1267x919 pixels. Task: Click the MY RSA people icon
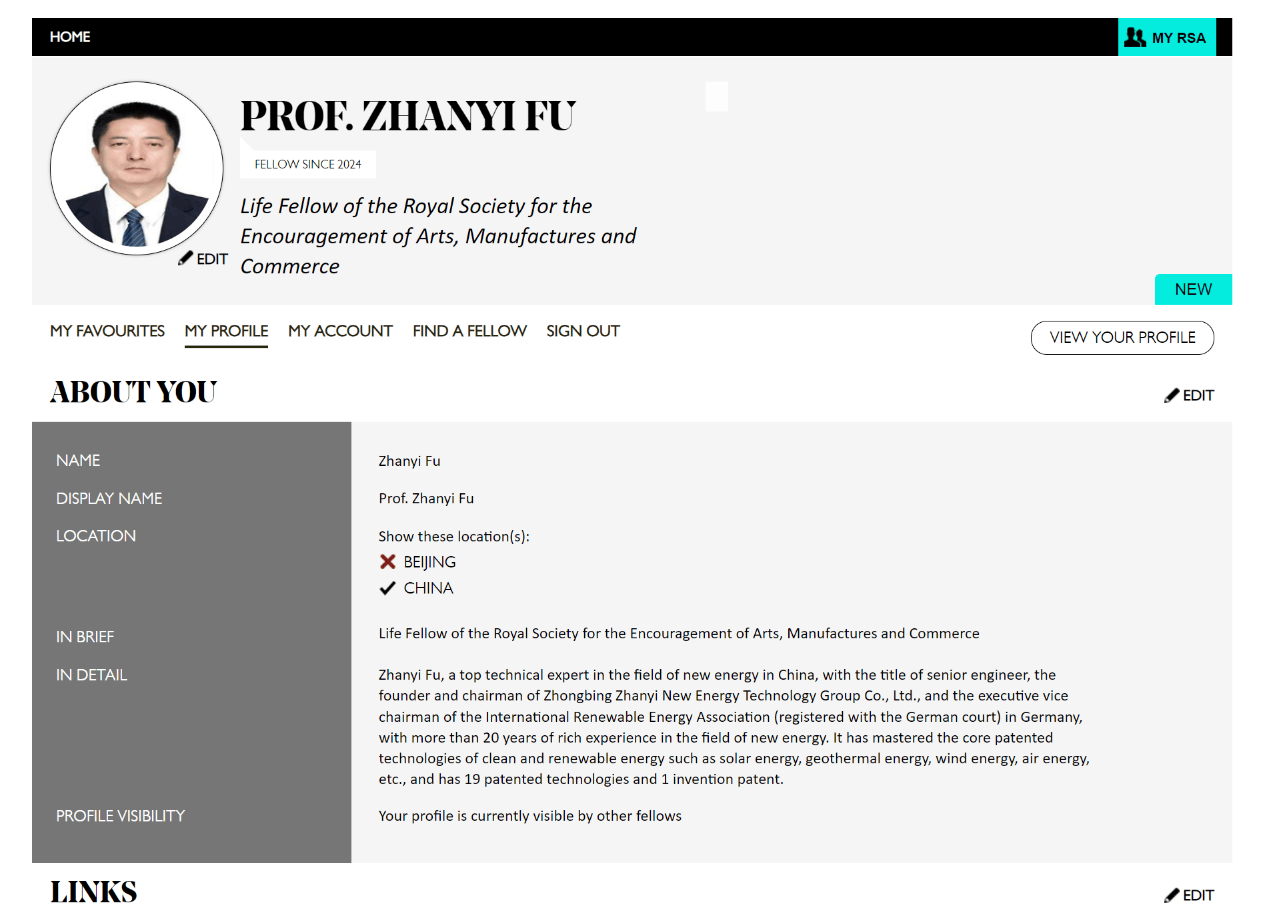[x=1134, y=37]
